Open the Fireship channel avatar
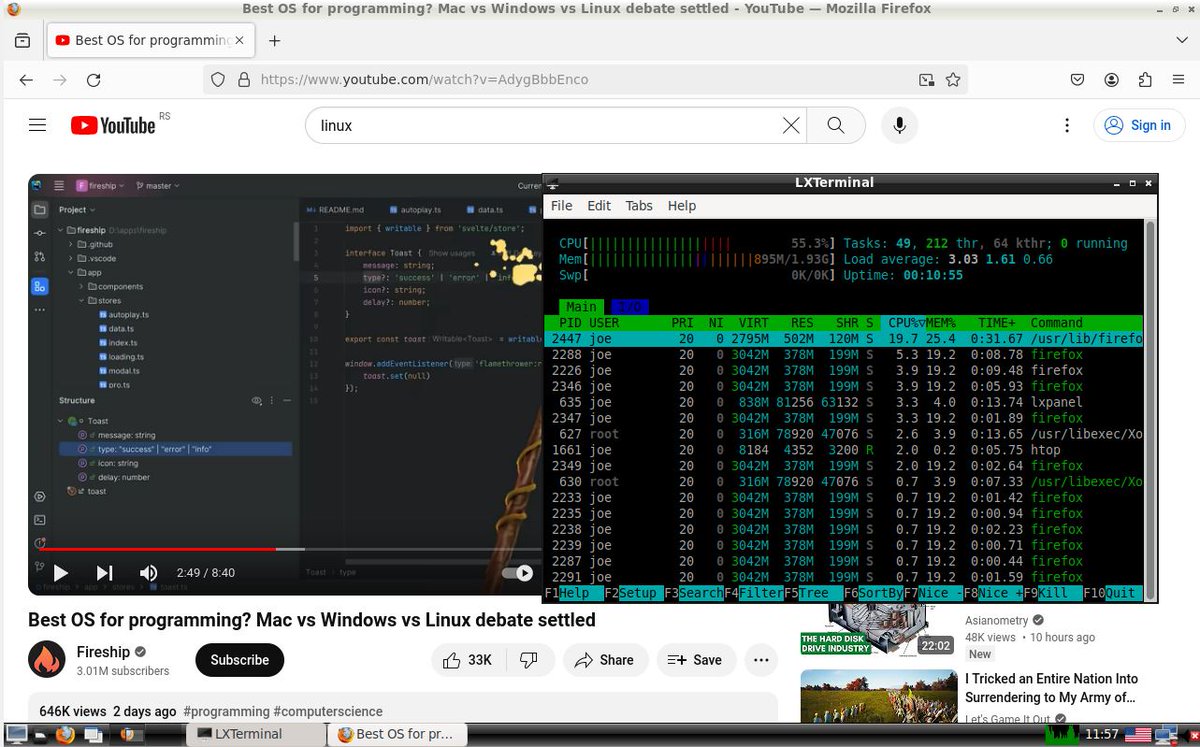This screenshot has width=1200, height=747. pyautogui.click(x=46, y=660)
